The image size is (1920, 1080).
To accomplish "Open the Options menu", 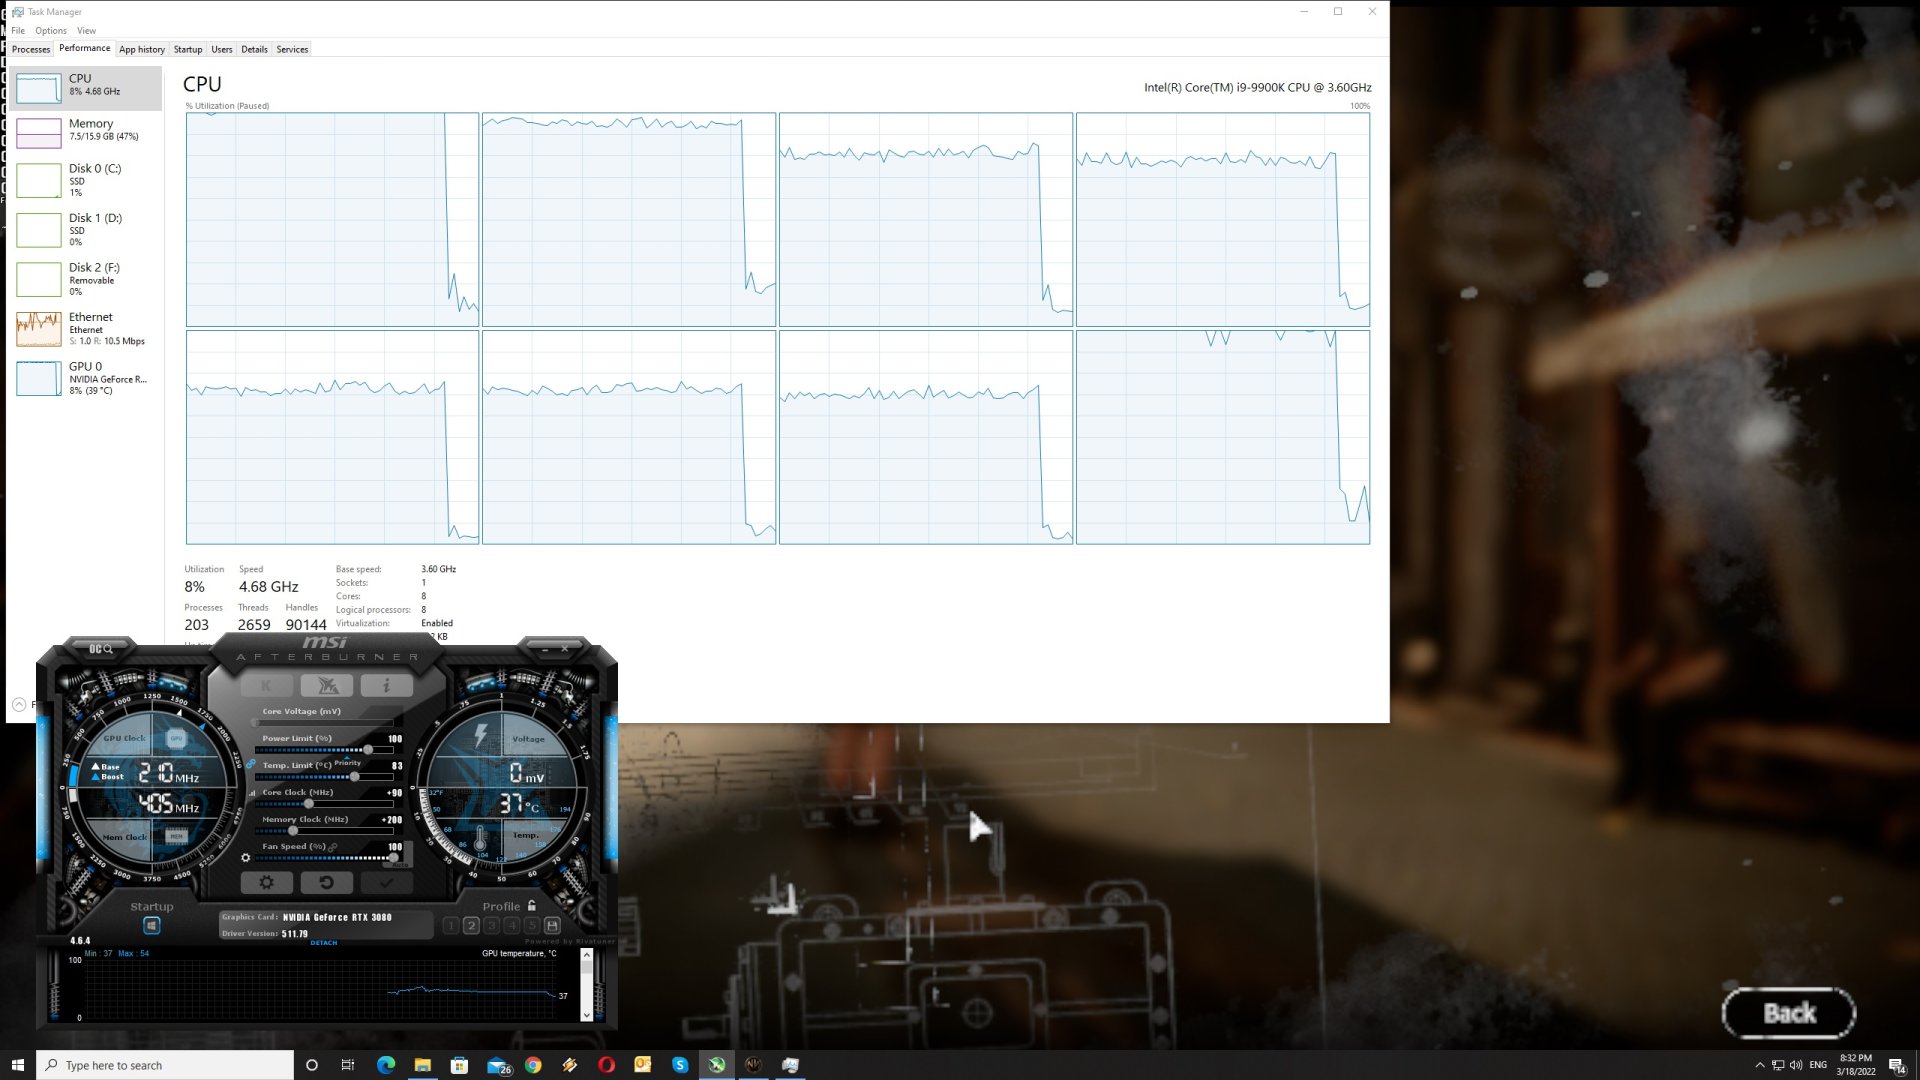I will 51,31.
